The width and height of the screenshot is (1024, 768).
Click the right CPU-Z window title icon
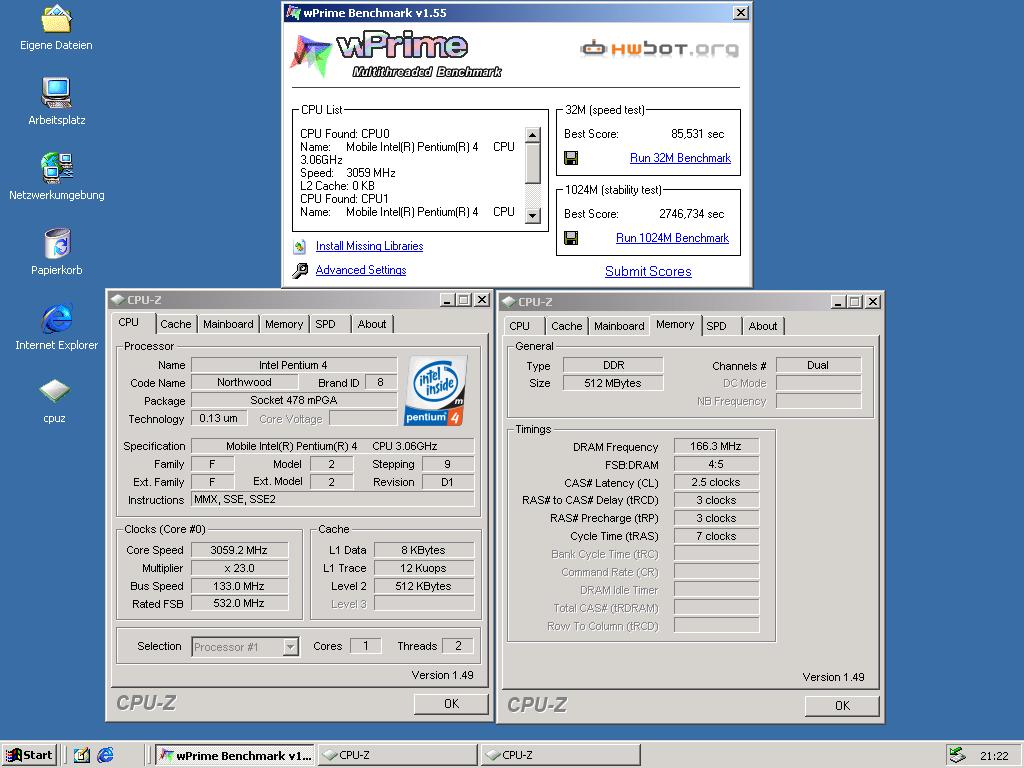[509, 302]
